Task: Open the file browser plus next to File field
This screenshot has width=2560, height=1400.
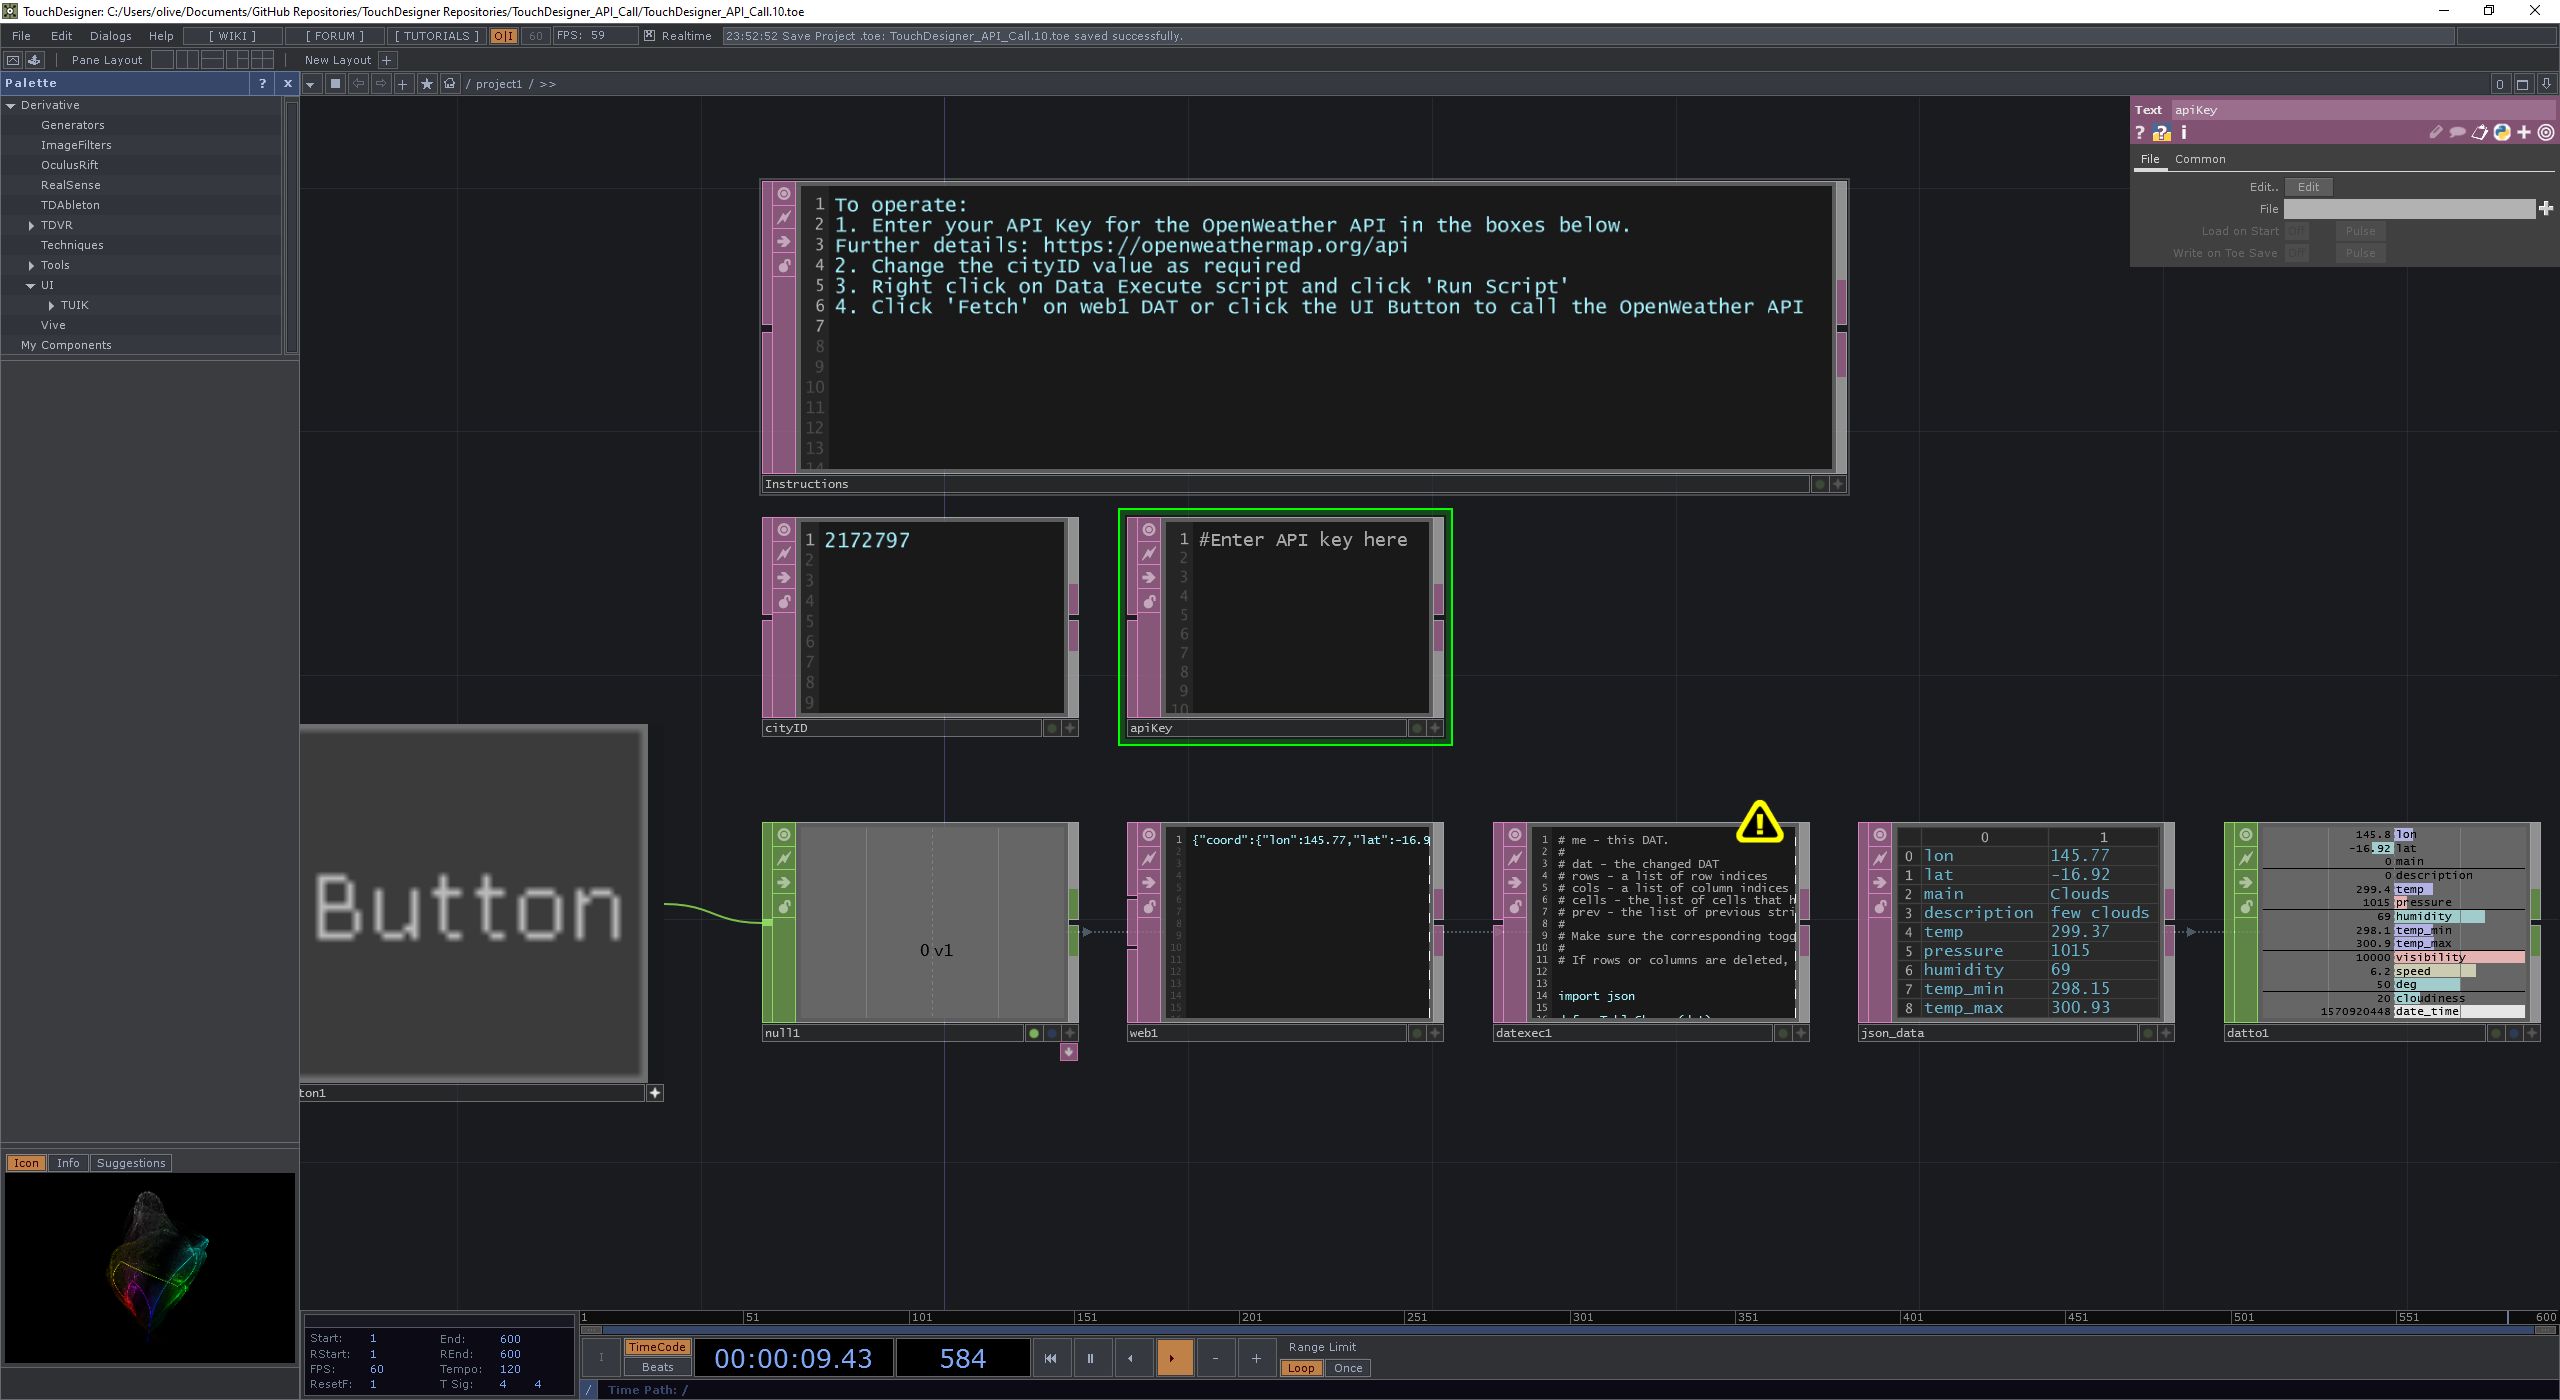Action: [x=2545, y=209]
